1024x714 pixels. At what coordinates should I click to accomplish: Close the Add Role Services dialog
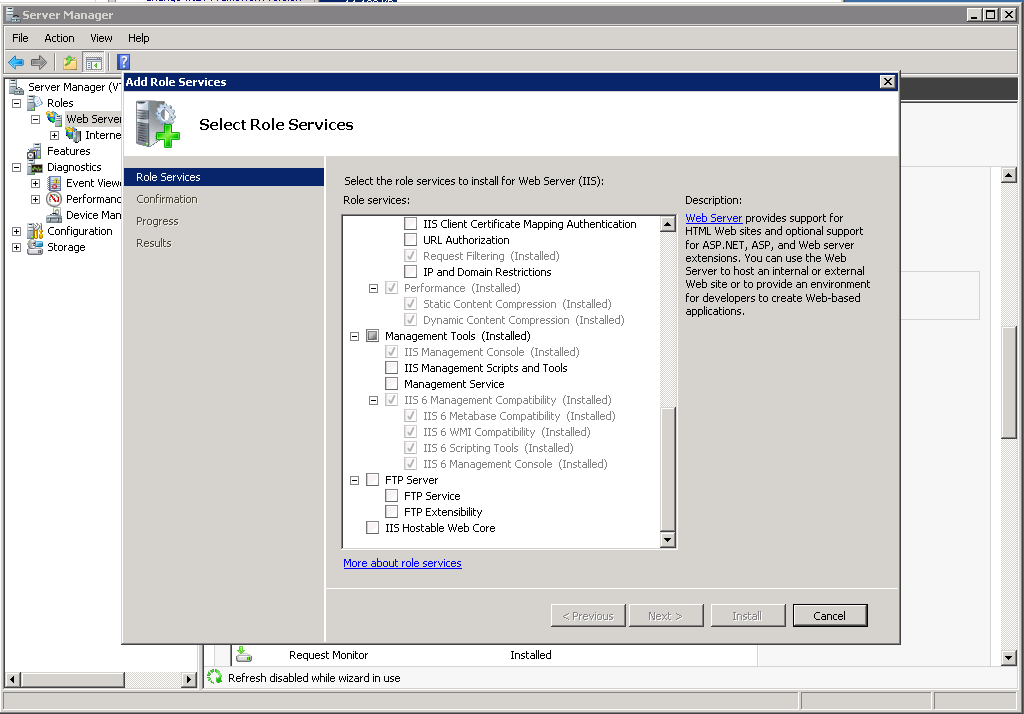coord(887,82)
